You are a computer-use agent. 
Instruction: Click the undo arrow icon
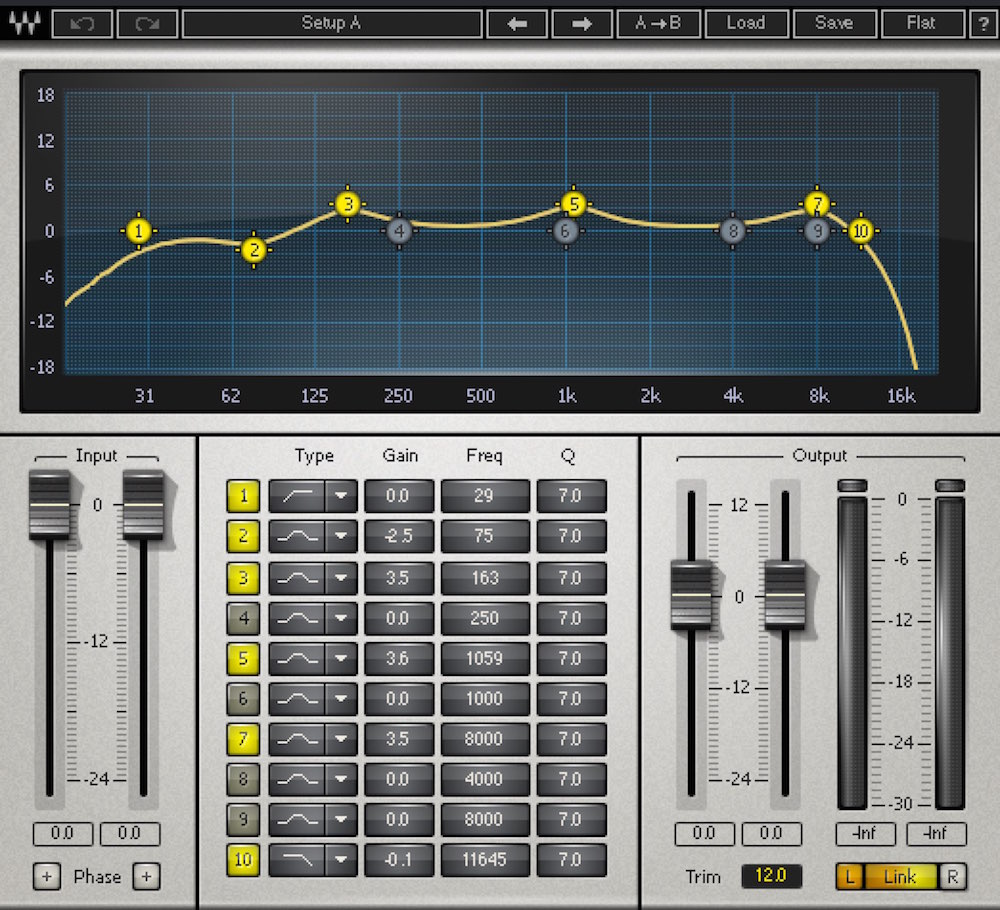tap(82, 24)
